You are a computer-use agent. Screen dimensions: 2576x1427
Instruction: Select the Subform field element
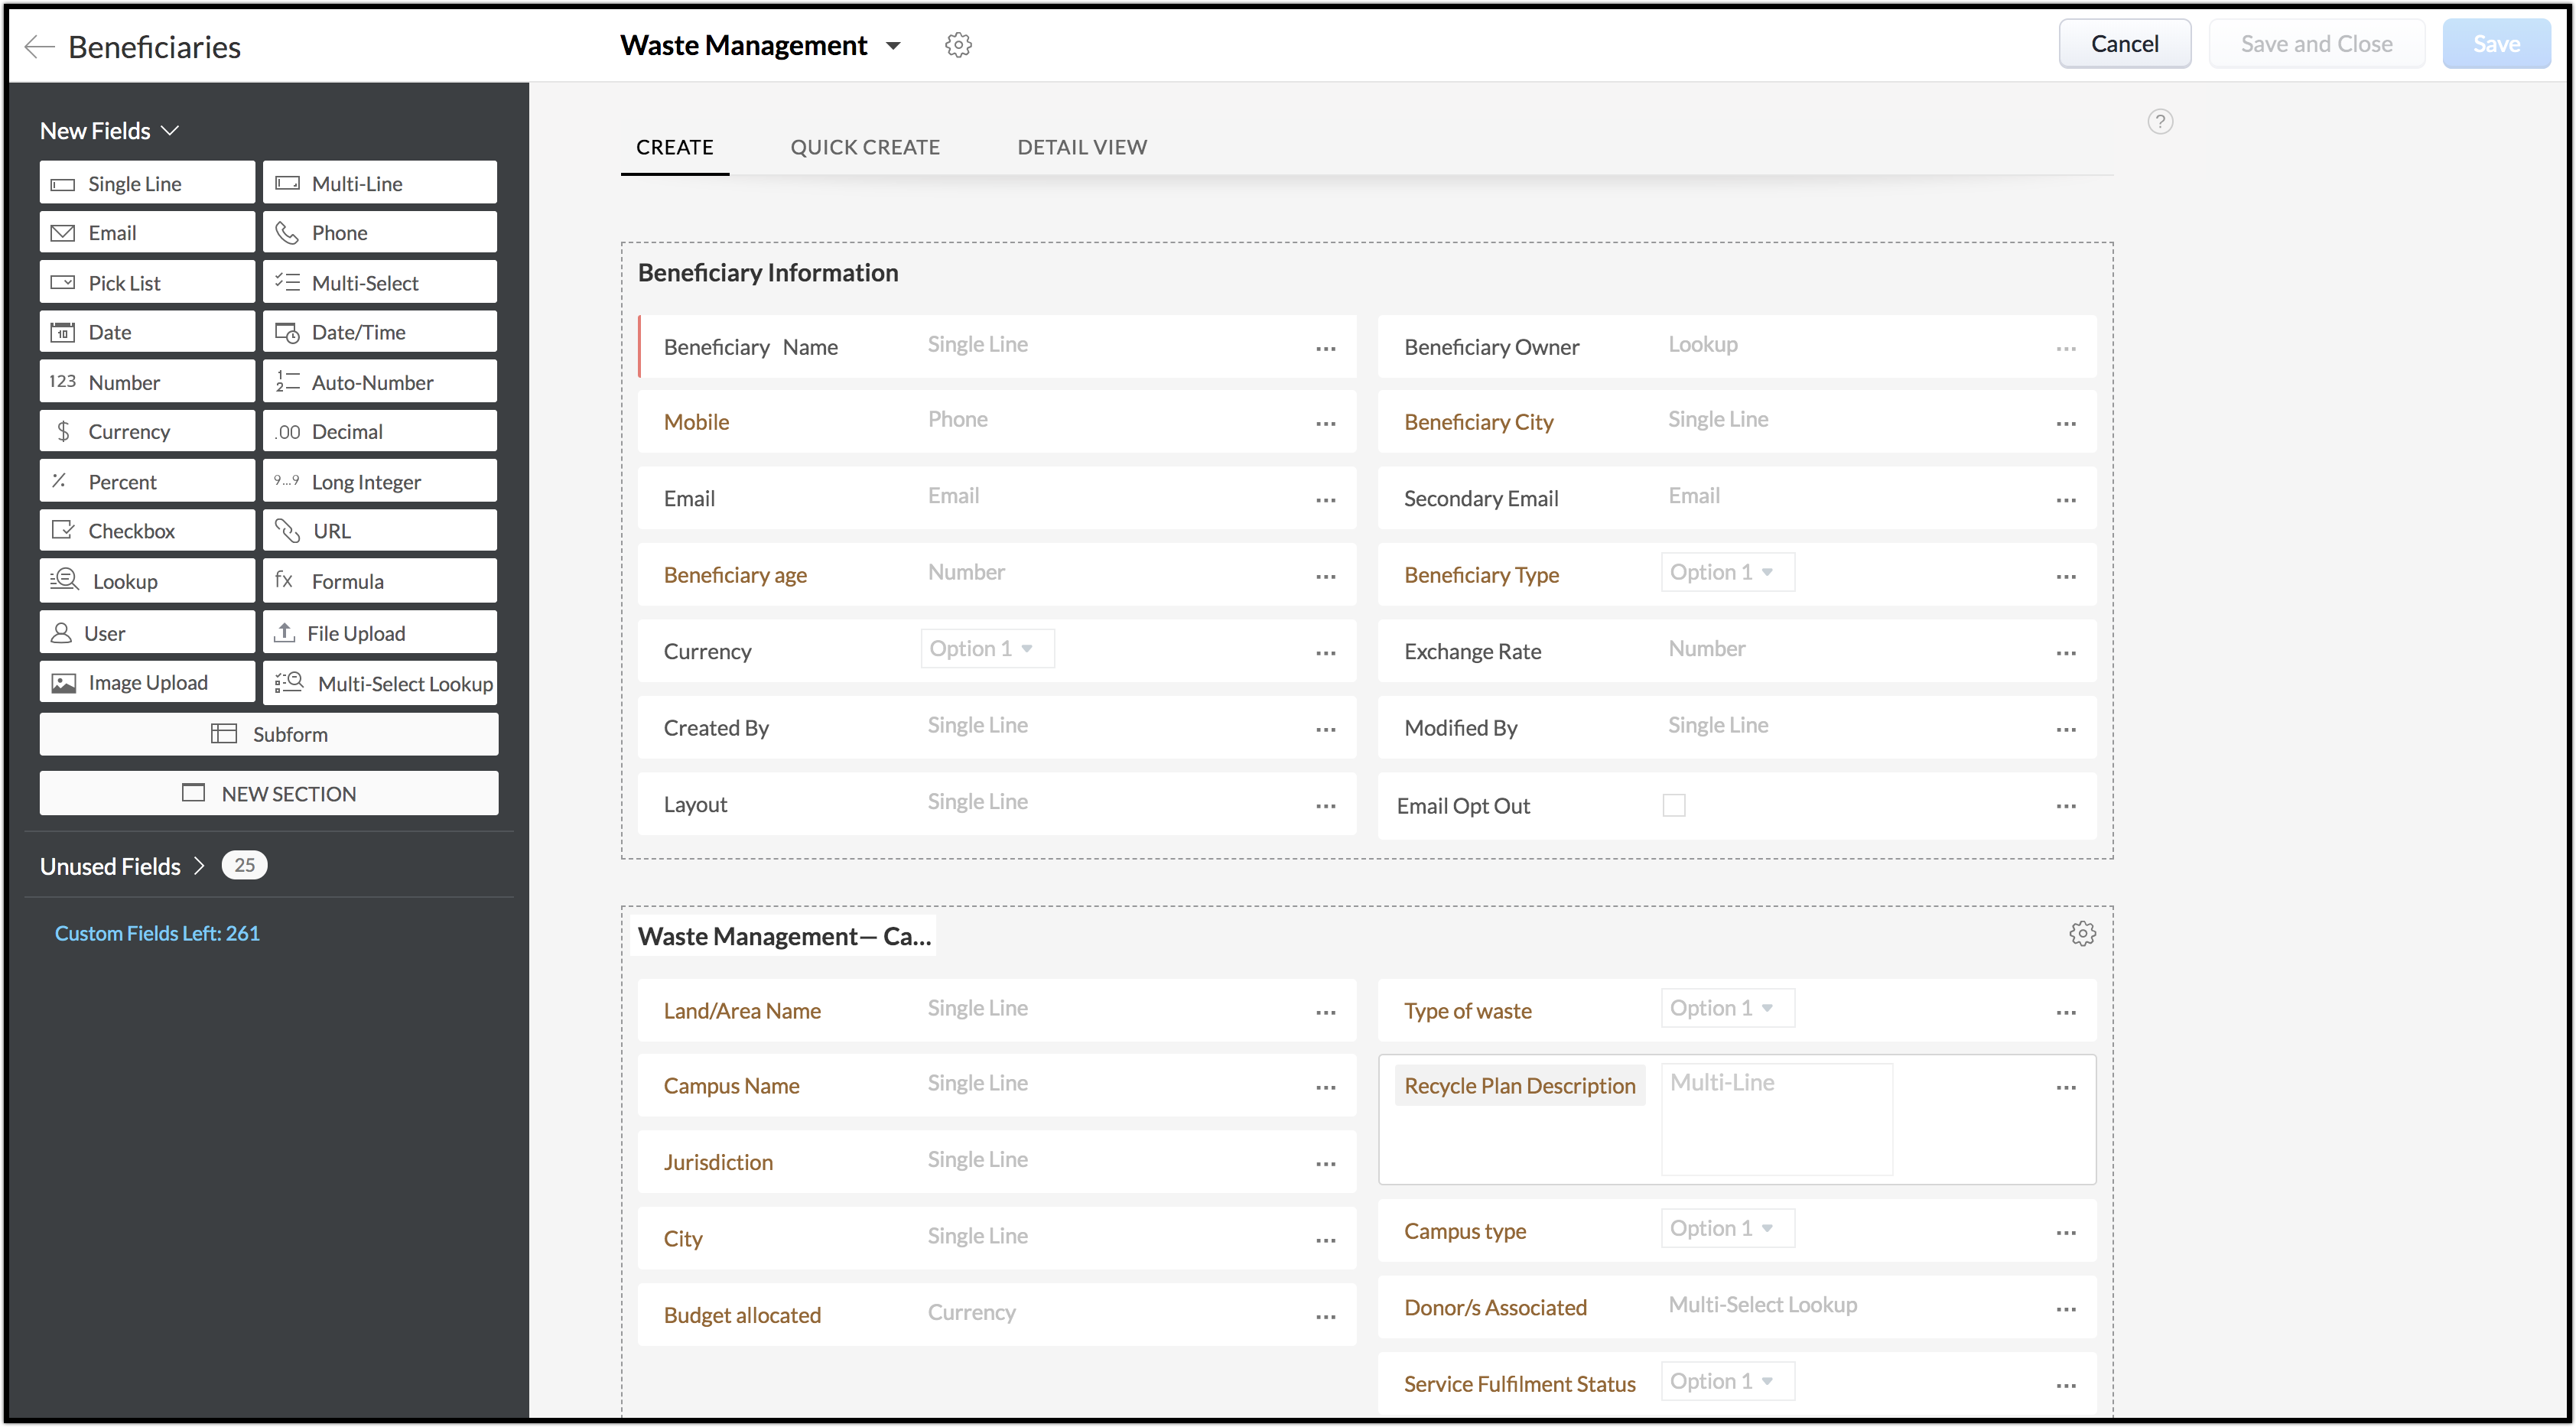(269, 734)
